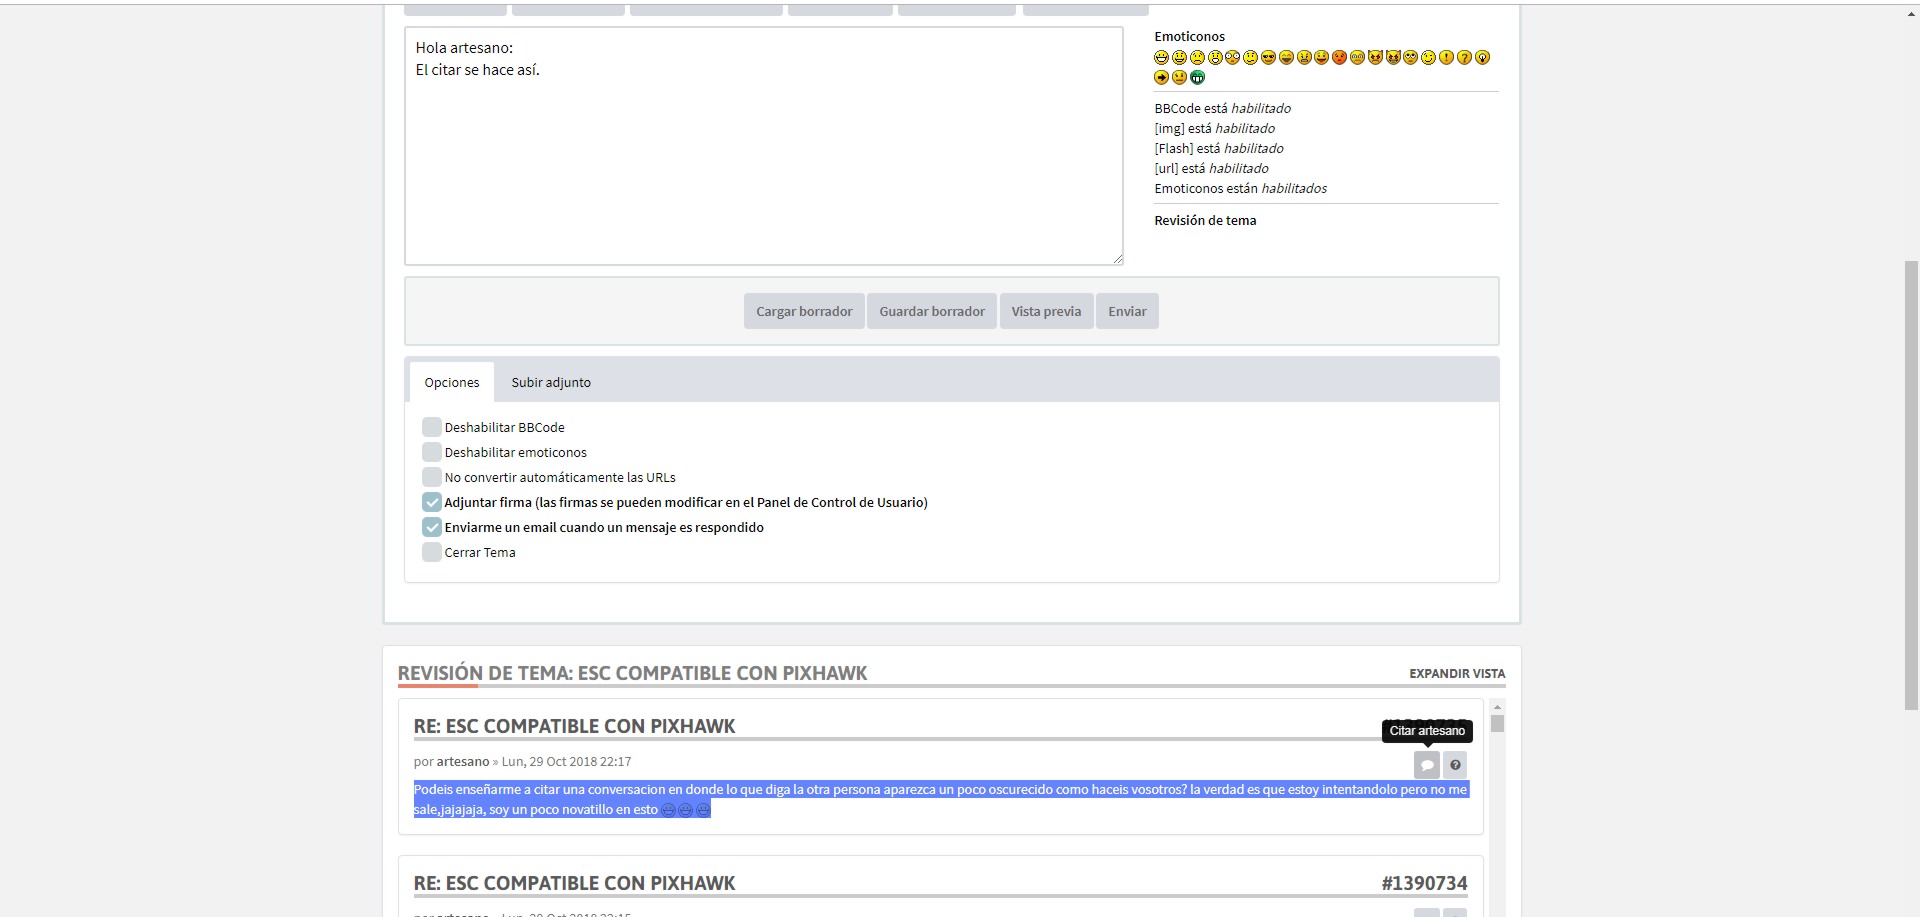Screen dimensions: 1920x917
Task: Tick the Cerrar Tema checkbox
Action: pos(432,552)
